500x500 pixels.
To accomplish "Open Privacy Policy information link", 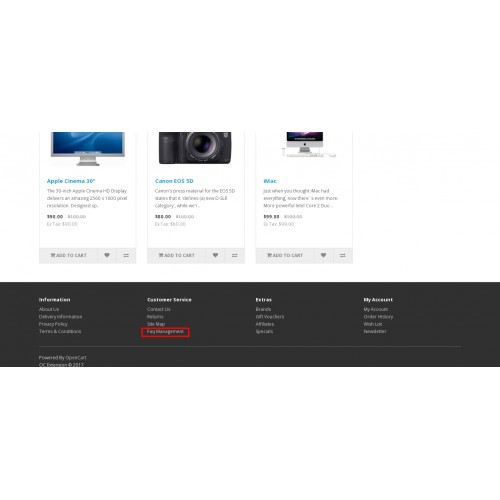I will click(x=53, y=324).
